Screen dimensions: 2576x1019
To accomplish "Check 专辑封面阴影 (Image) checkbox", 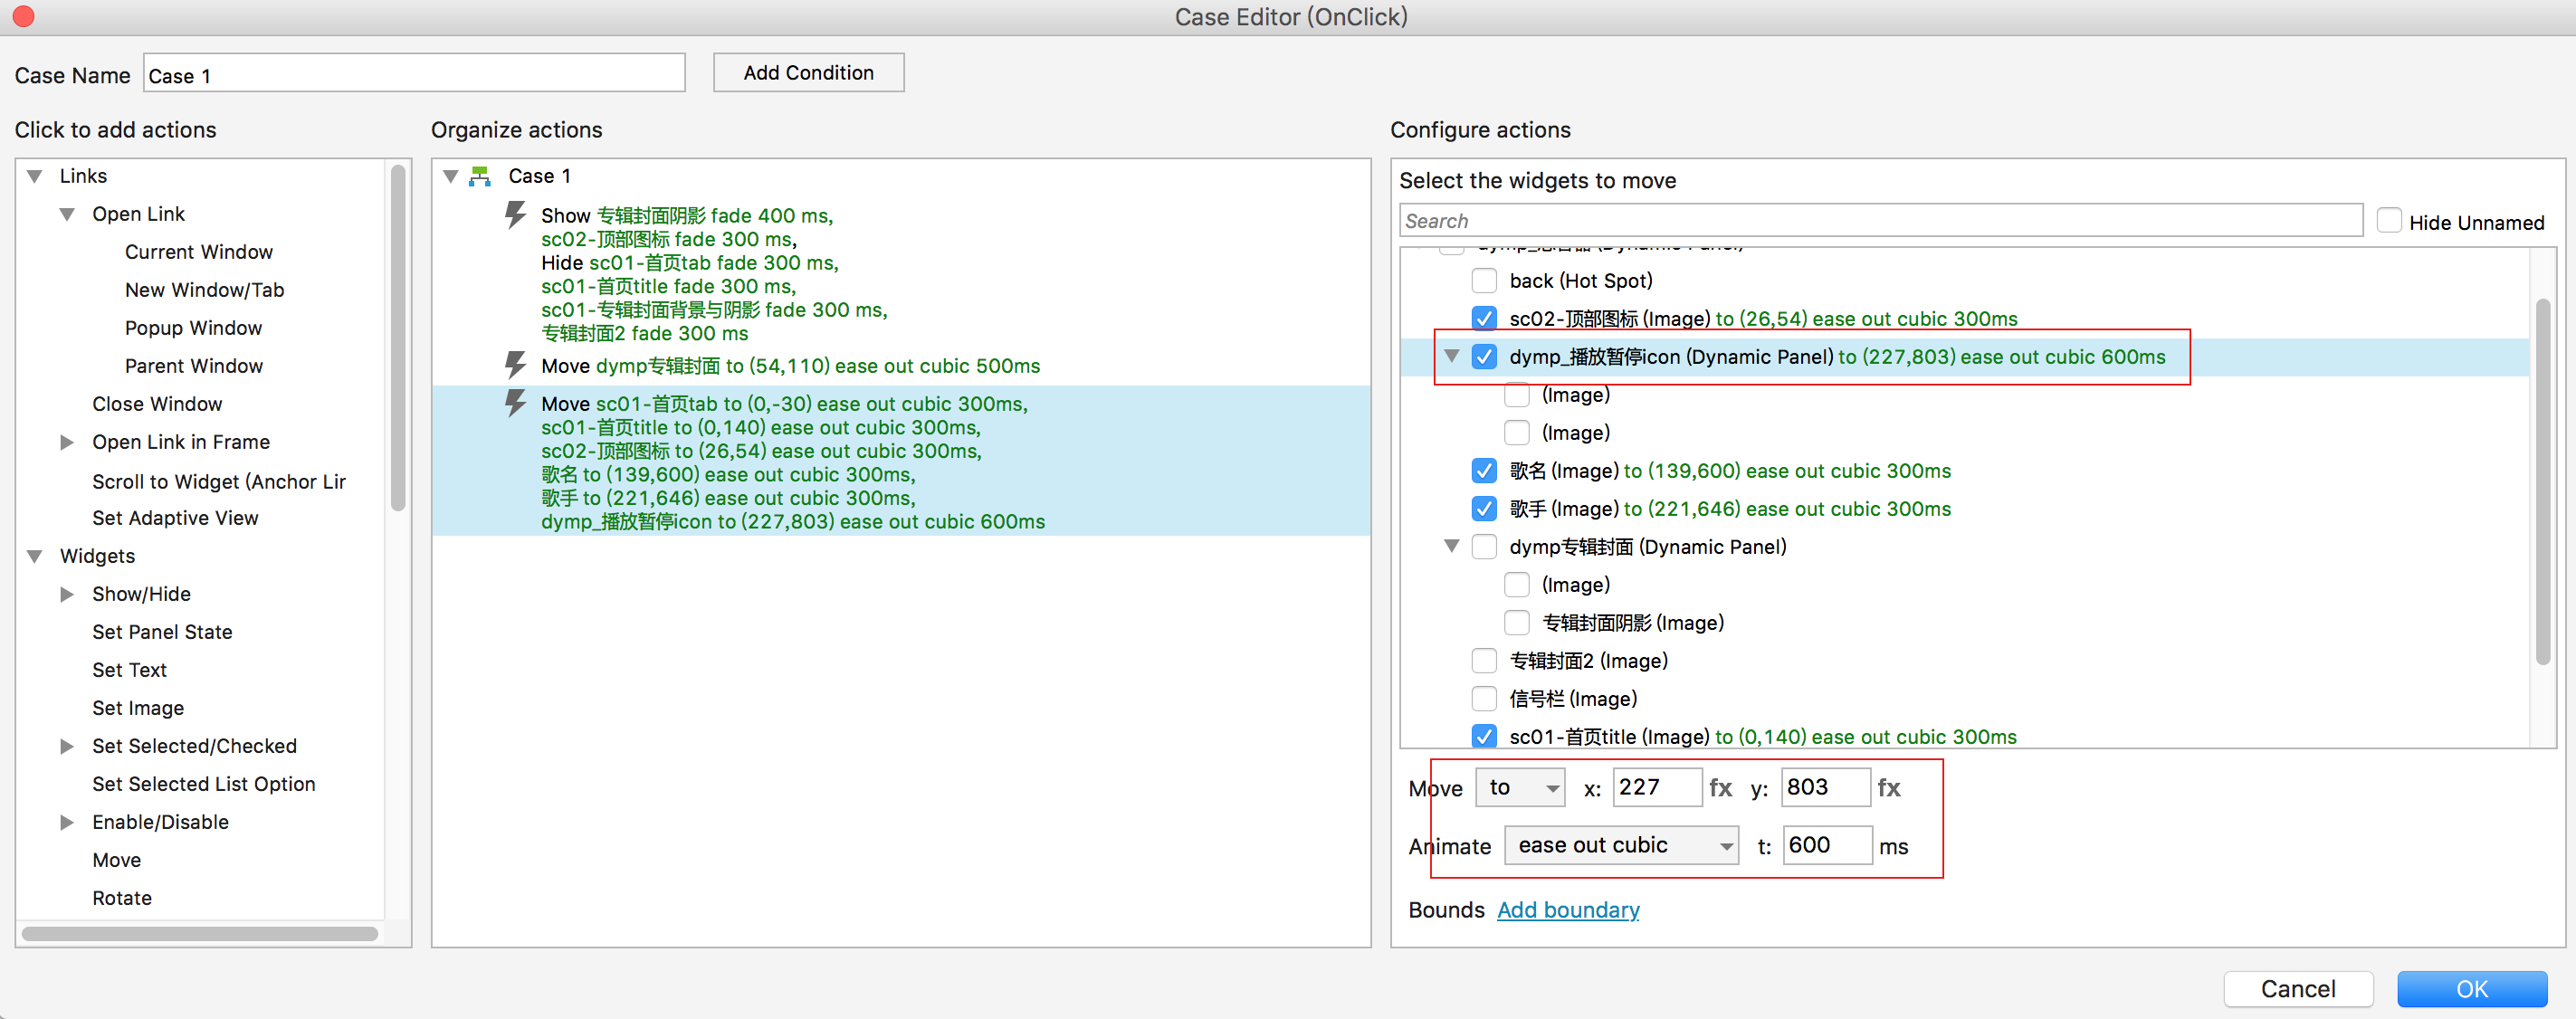I will click(x=1517, y=623).
